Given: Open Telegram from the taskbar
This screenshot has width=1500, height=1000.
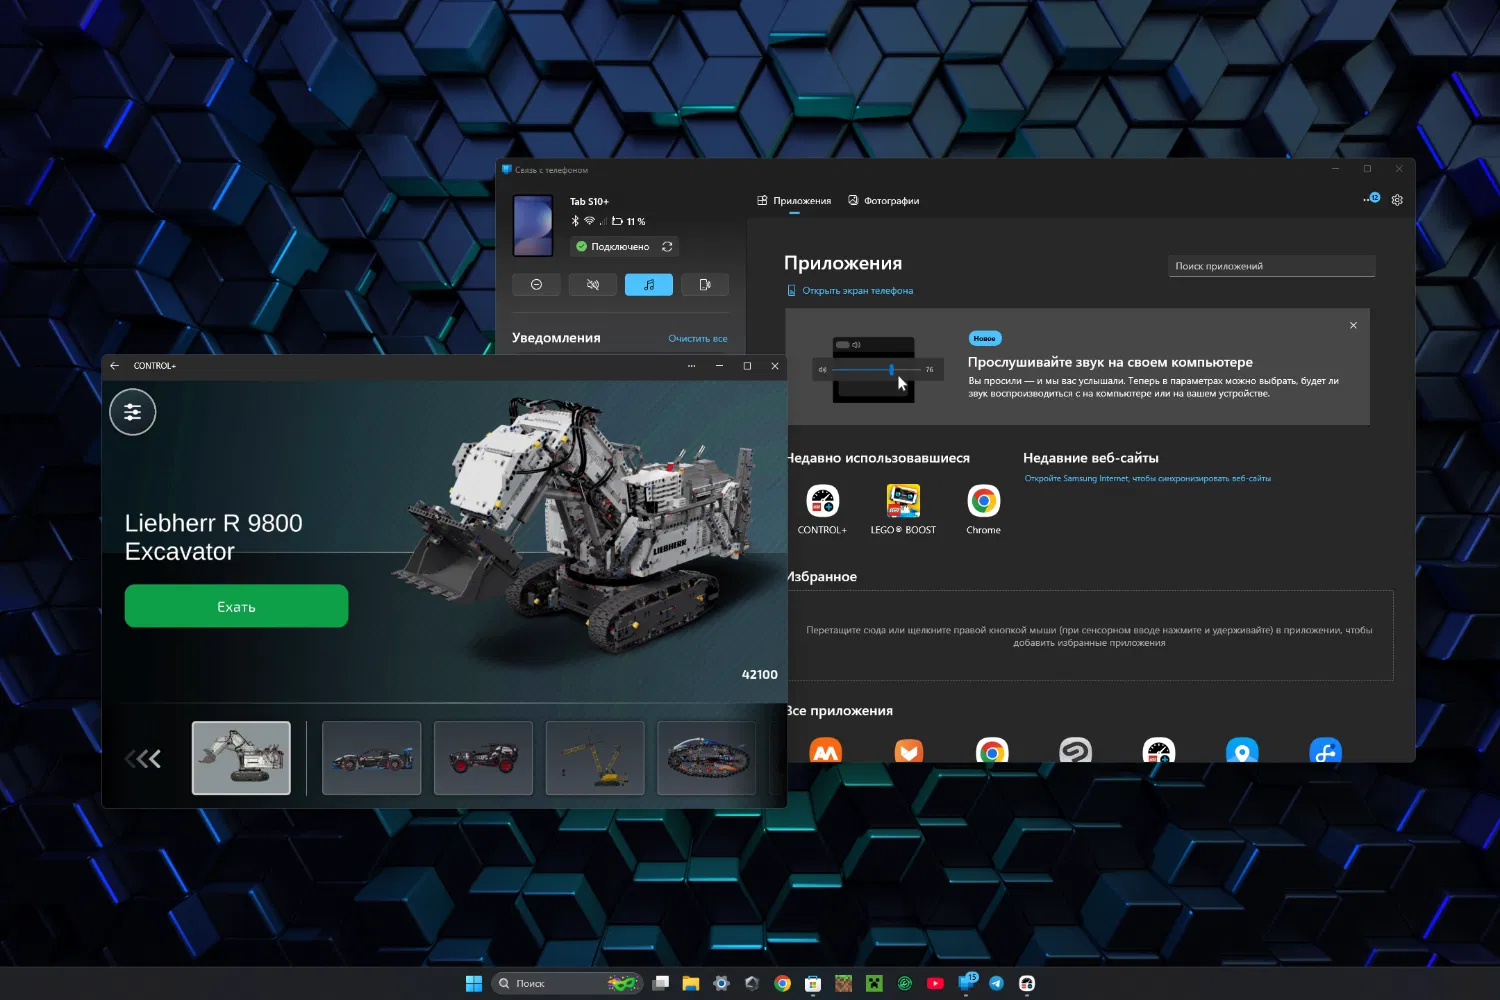Looking at the screenshot, I should click(996, 983).
